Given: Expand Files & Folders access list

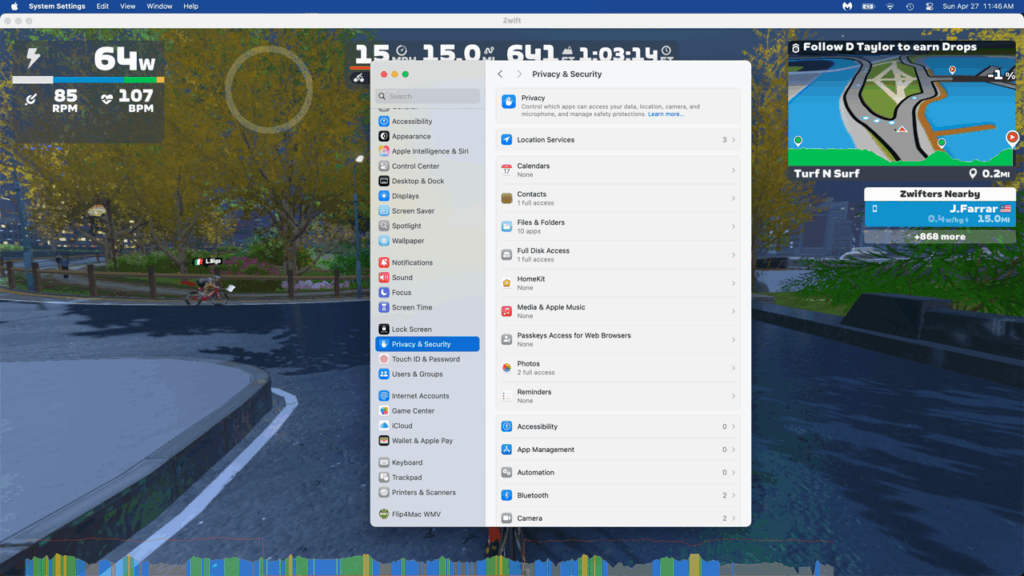Looking at the screenshot, I should pyautogui.click(x=618, y=227).
